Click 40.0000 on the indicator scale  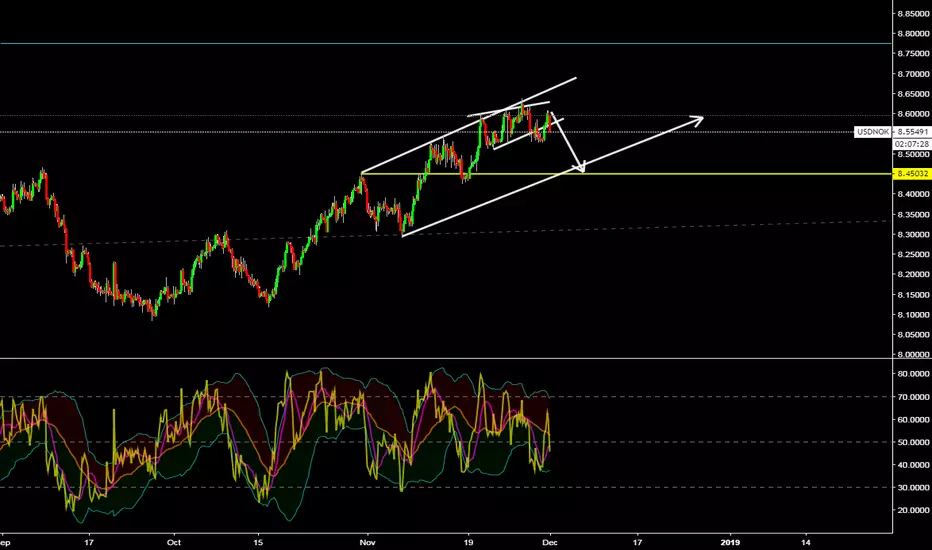[914, 465]
